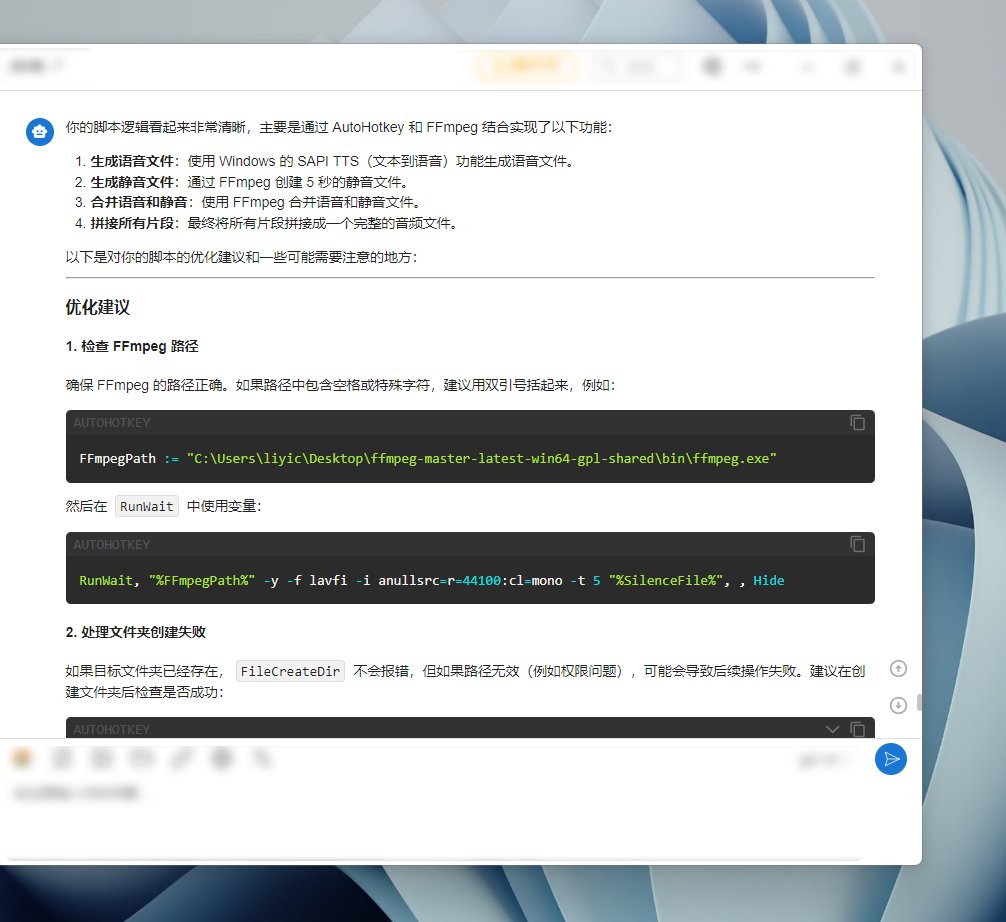Click the 'Hide' keyword in RunWait code

(769, 581)
